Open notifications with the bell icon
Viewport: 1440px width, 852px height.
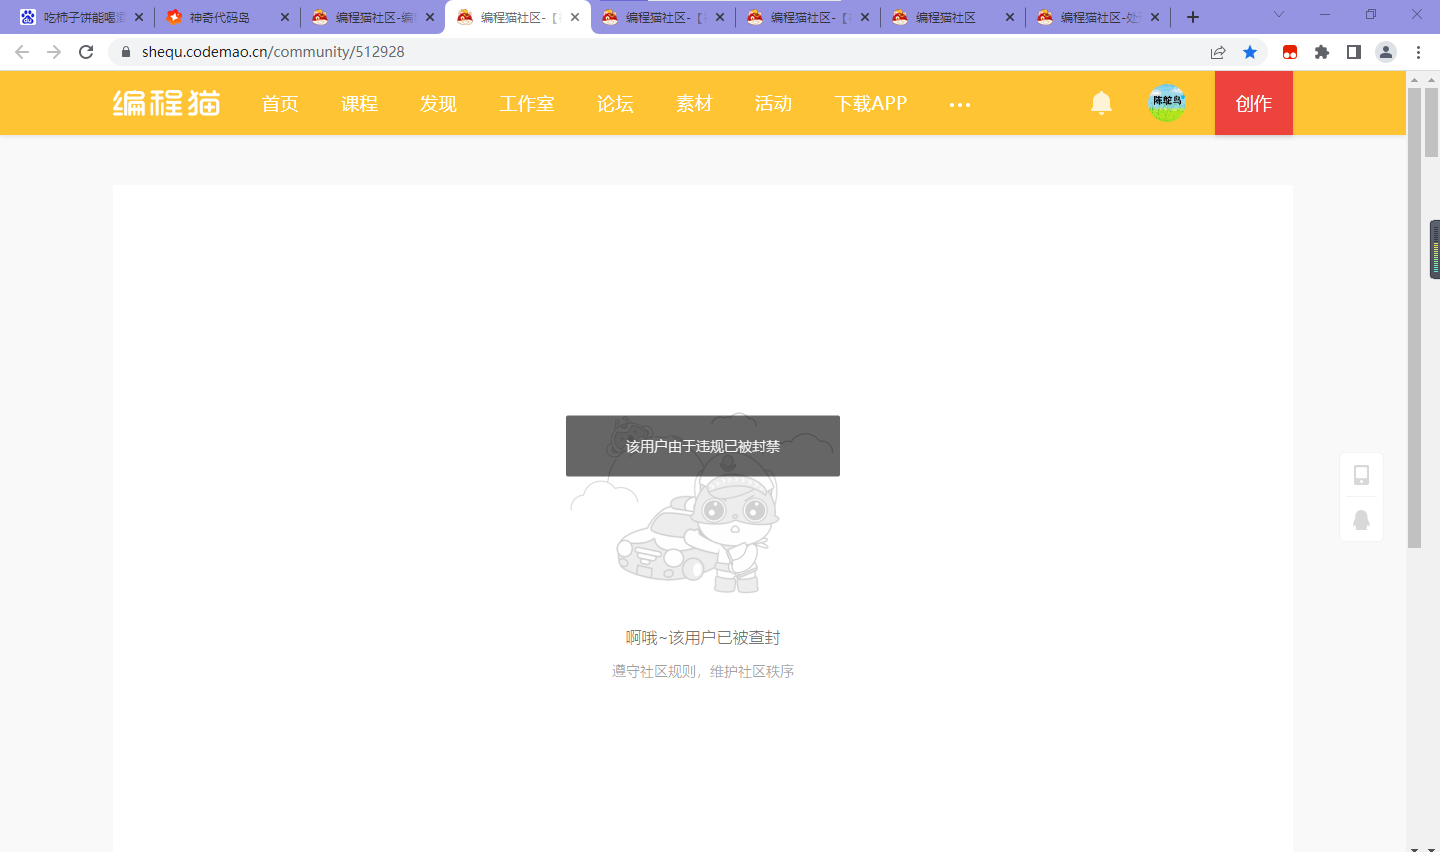tap(1101, 103)
